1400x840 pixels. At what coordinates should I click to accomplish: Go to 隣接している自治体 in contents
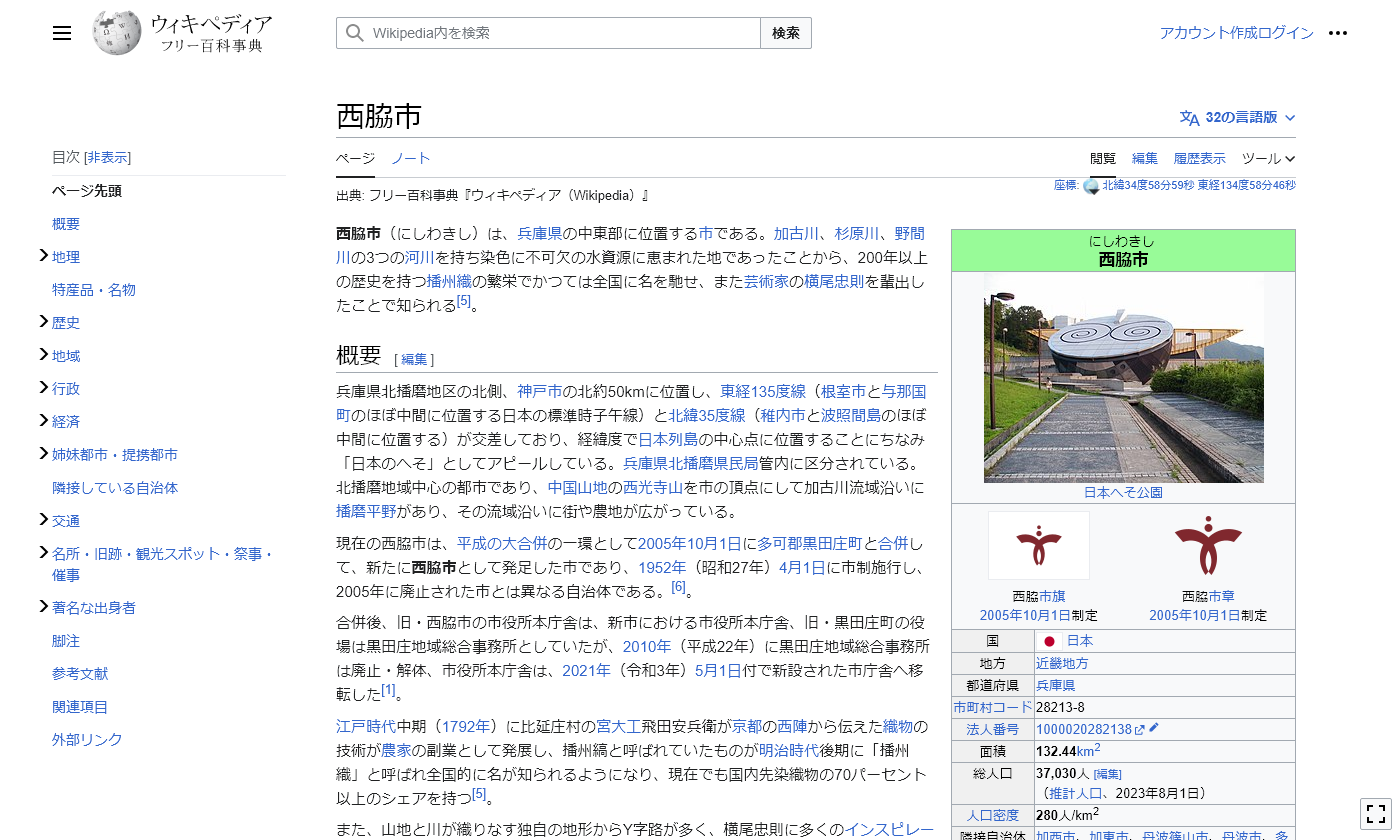(115, 488)
